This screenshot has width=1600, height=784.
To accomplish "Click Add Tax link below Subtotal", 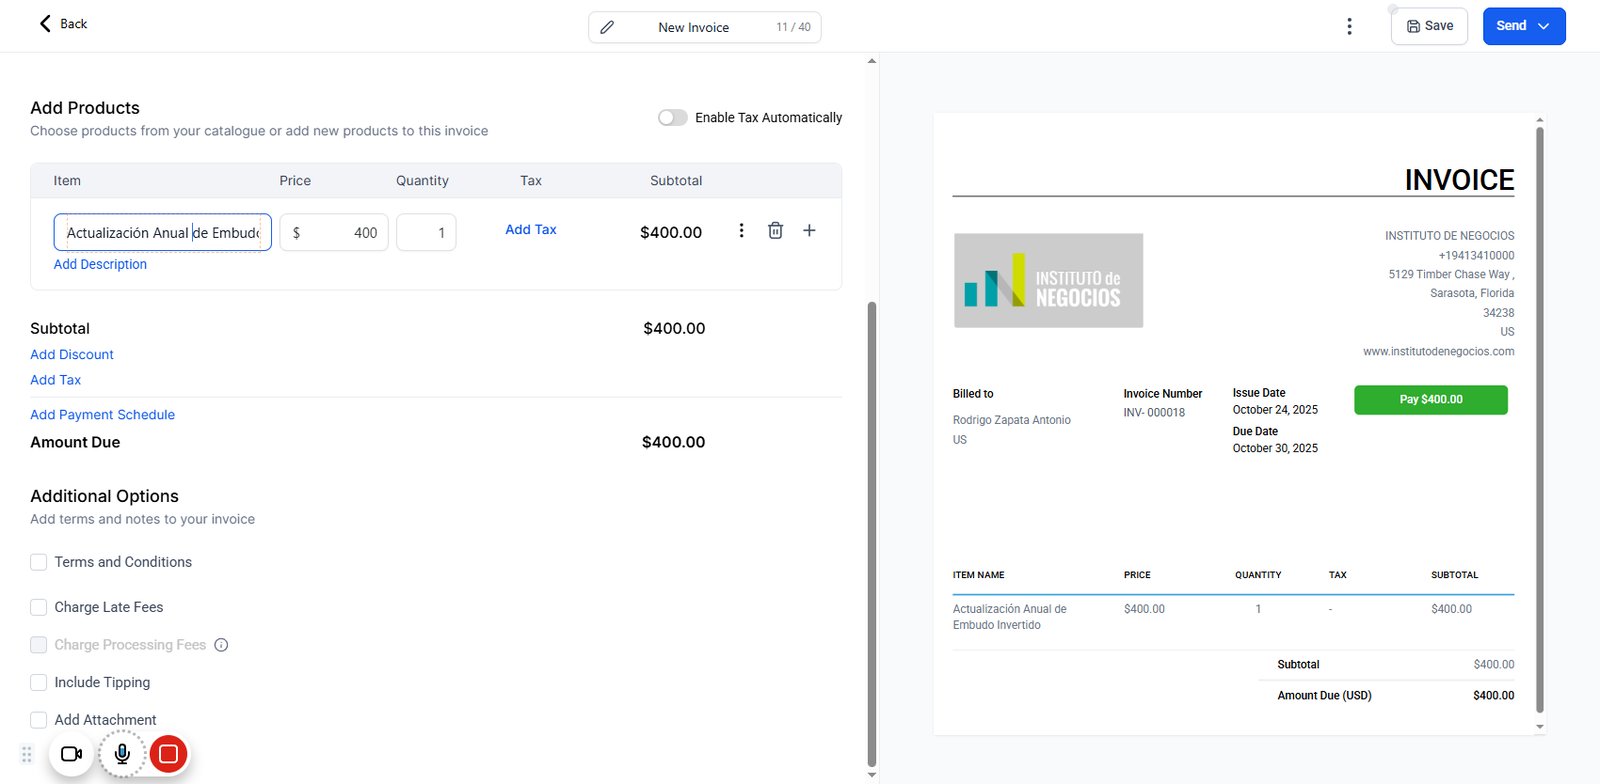I will click(x=56, y=380).
